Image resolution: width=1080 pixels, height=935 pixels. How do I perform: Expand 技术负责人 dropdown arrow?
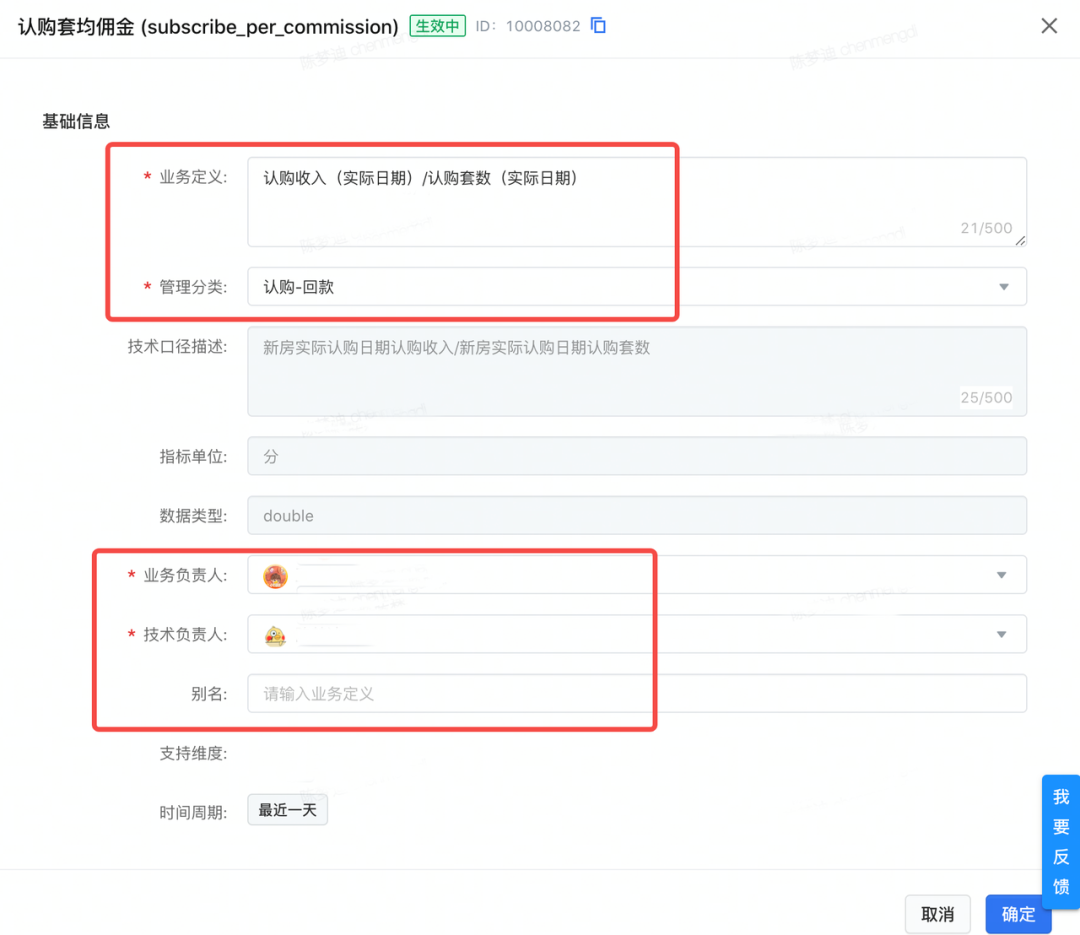[1001, 634]
